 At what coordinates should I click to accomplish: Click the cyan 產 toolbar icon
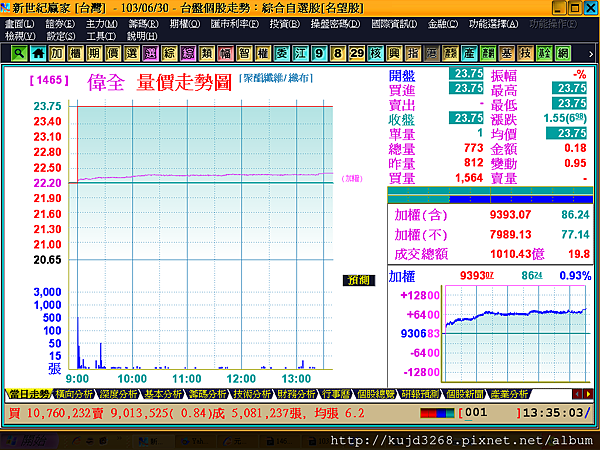coord(469,53)
